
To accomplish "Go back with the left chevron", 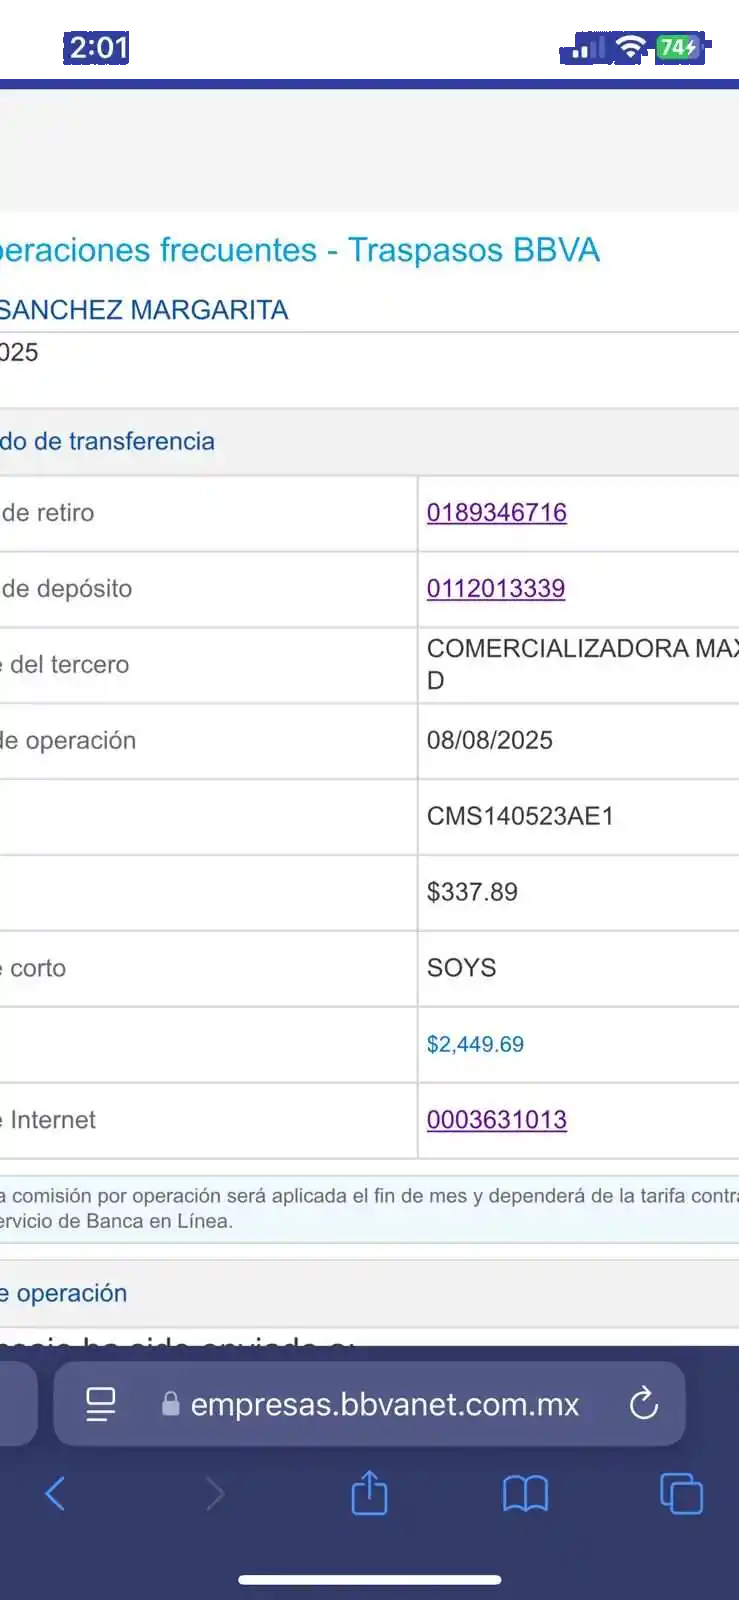I will (55, 1494).
